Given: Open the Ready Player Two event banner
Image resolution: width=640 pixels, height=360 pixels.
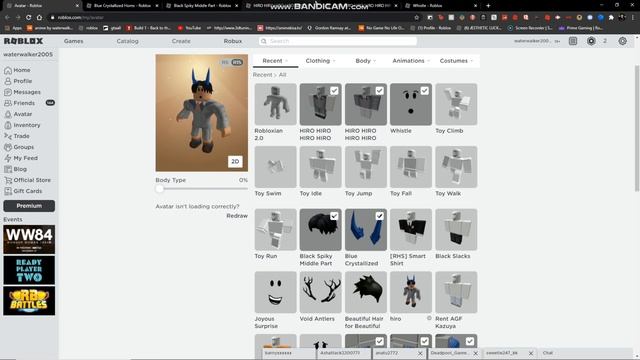Looking at the screenshot, I should coord(29,270).
